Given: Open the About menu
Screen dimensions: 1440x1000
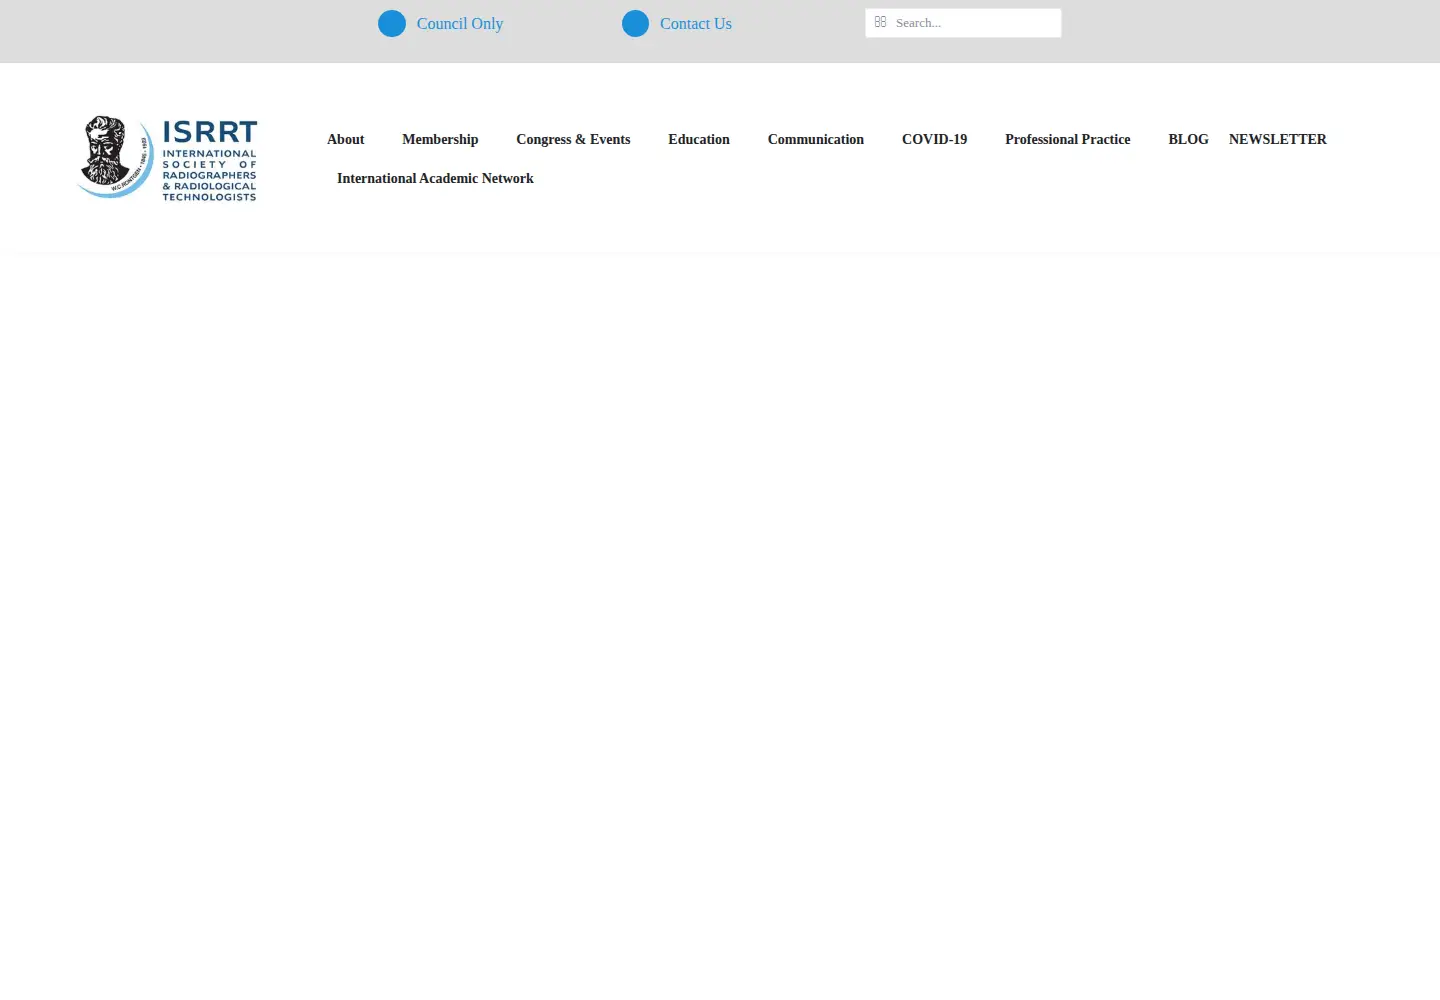Looking at the screenshot, I should (346, 140).
